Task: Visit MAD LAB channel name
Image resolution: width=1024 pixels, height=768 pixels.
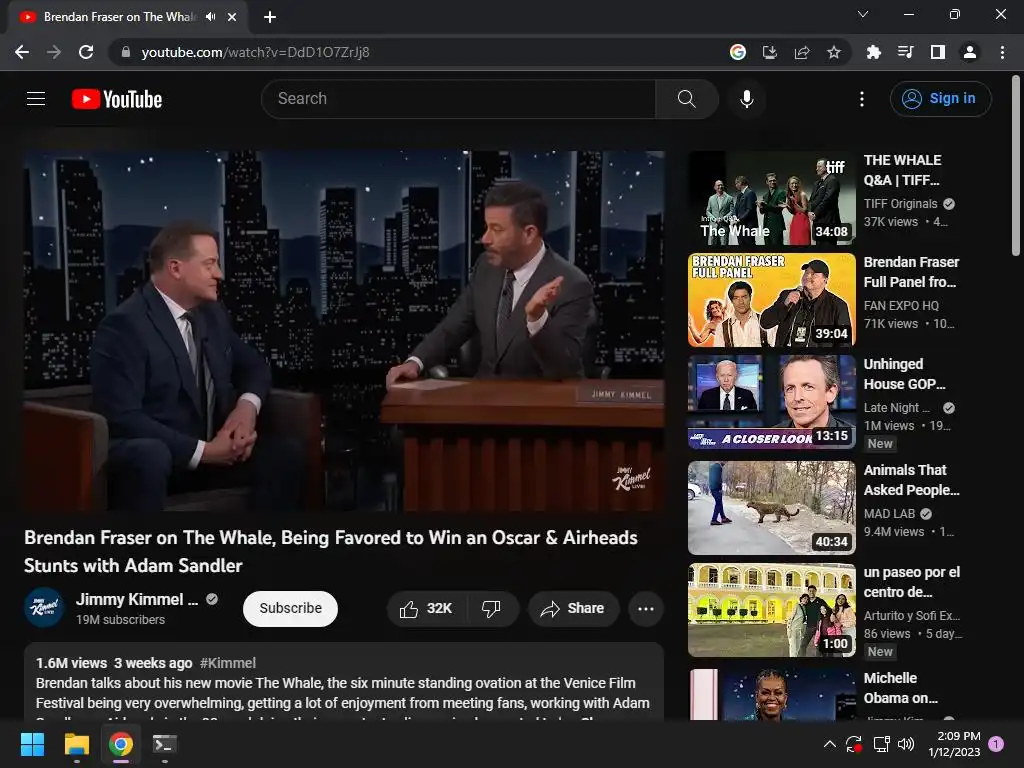Action: 889,514
